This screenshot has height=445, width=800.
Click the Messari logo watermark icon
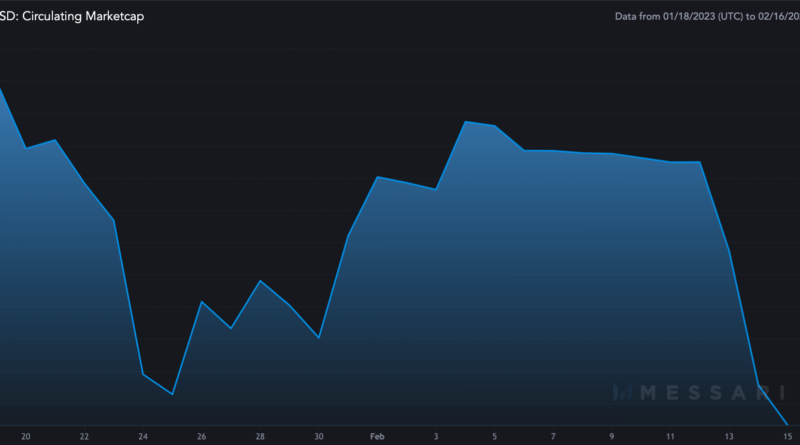click(x=626, y=393)
